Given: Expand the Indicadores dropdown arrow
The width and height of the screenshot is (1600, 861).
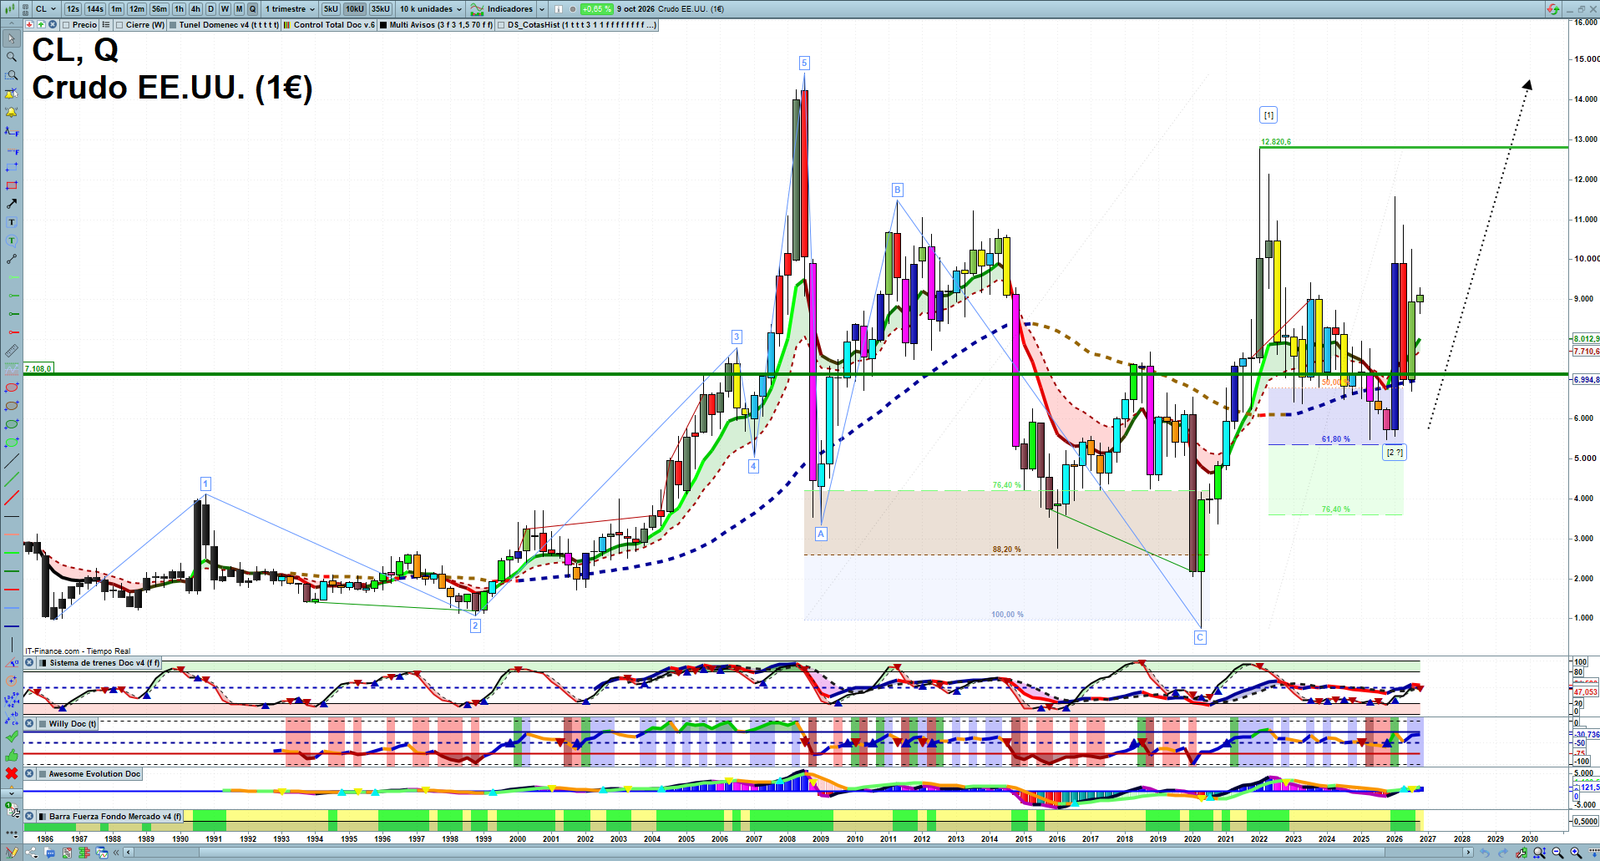Looking at the screenshot, I should (x=542, y=9).
